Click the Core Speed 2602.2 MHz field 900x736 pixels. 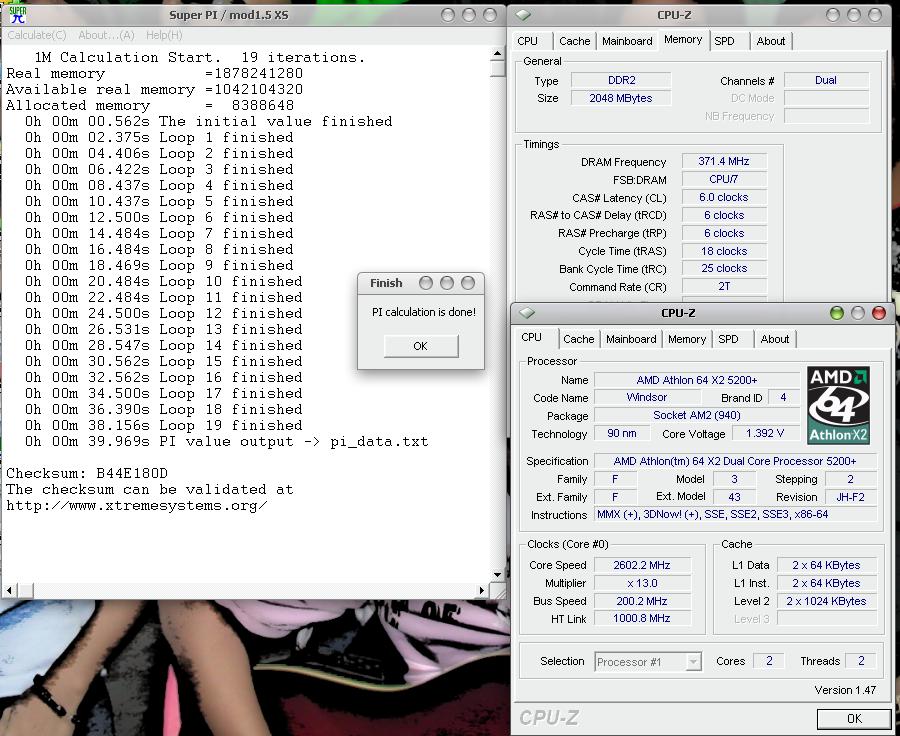pyautogui.click(x=642, y=565)
